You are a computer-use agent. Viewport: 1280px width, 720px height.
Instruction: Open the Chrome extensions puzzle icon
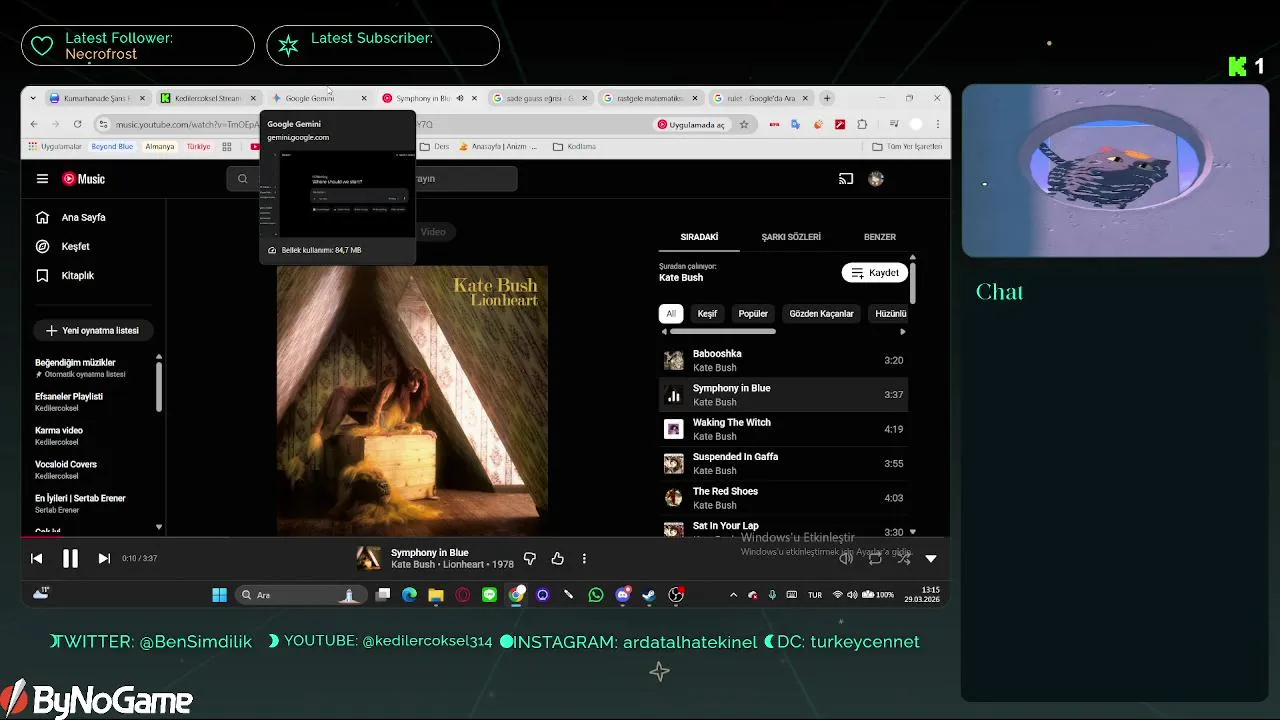tap(862, 124)
